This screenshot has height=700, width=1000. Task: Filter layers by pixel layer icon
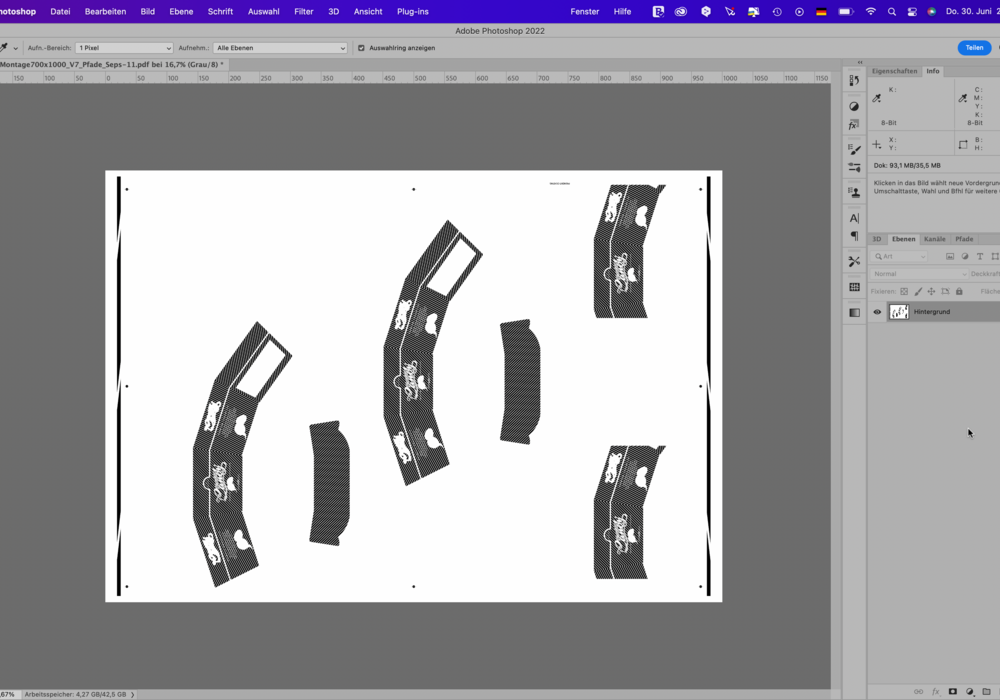[950, 256]
